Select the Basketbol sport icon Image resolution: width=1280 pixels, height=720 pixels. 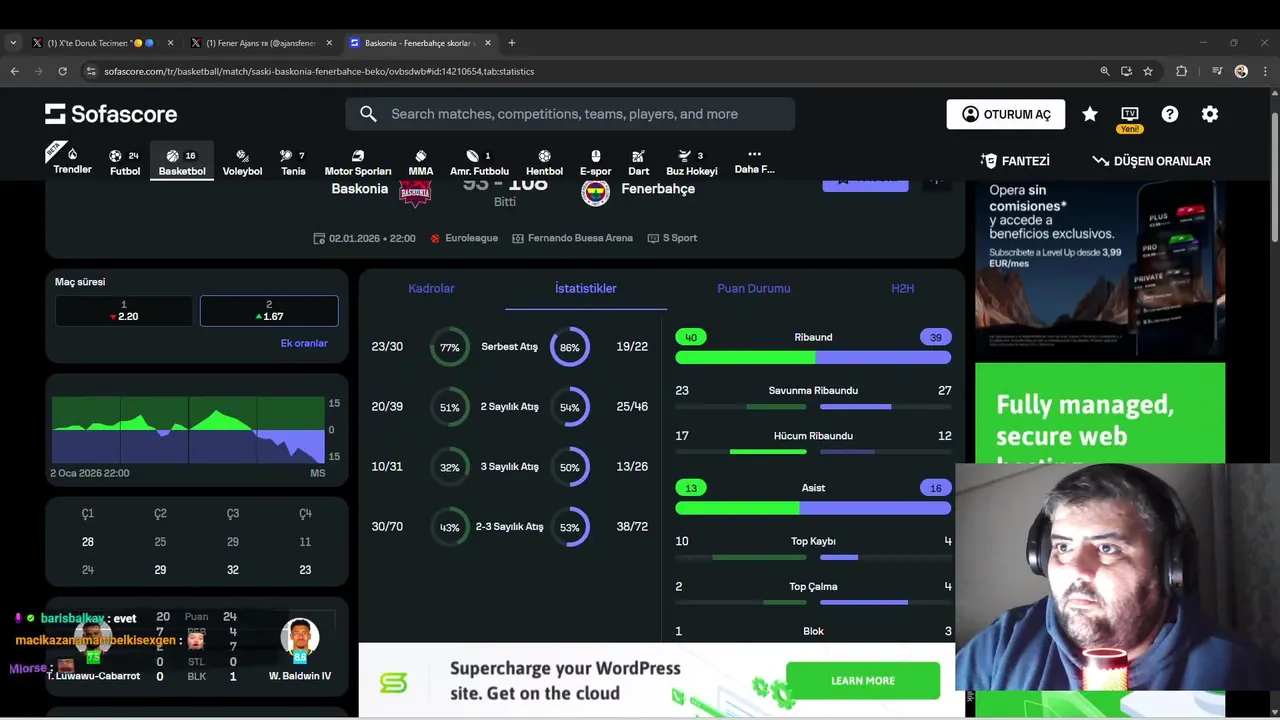coord(182,162)
